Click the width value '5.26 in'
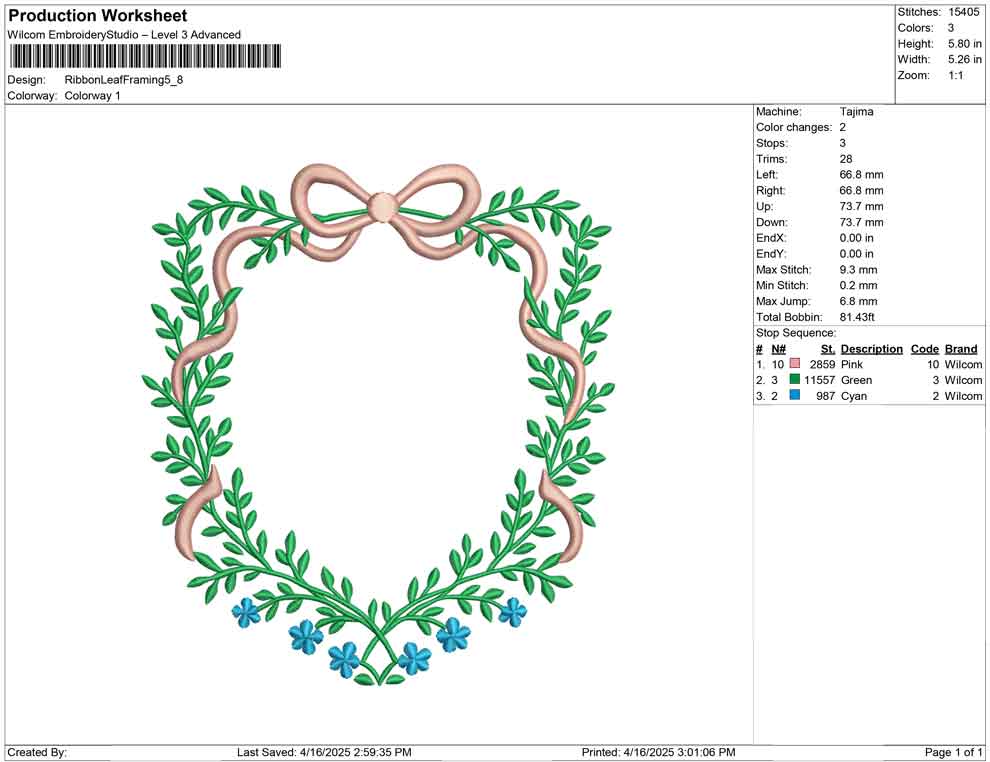The image size is (990, 762). point(965,59)
